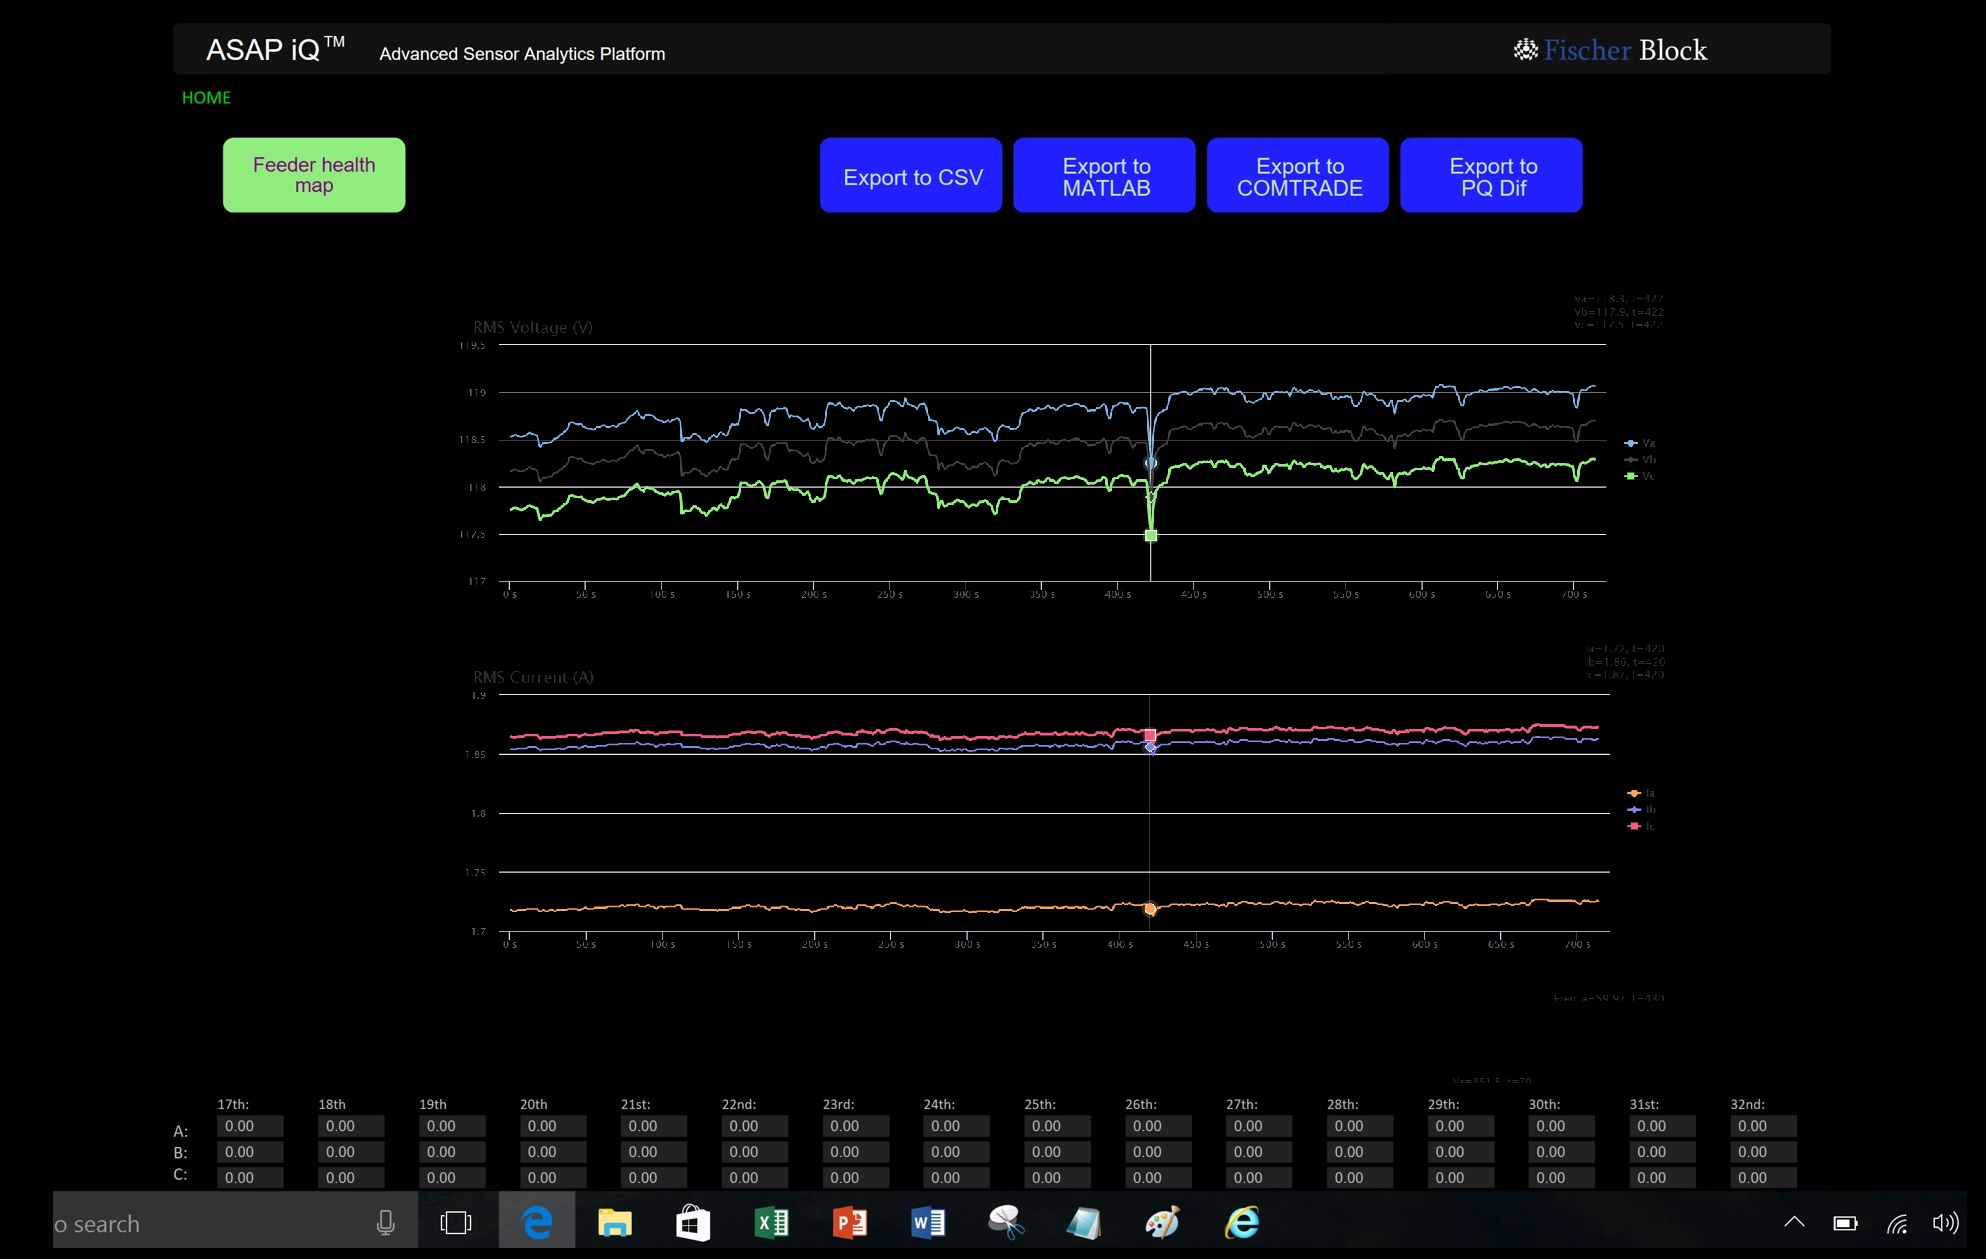Click the orange Ia data marker on current chart
Screen dimensions: 1987x1259
point(1150,909)
